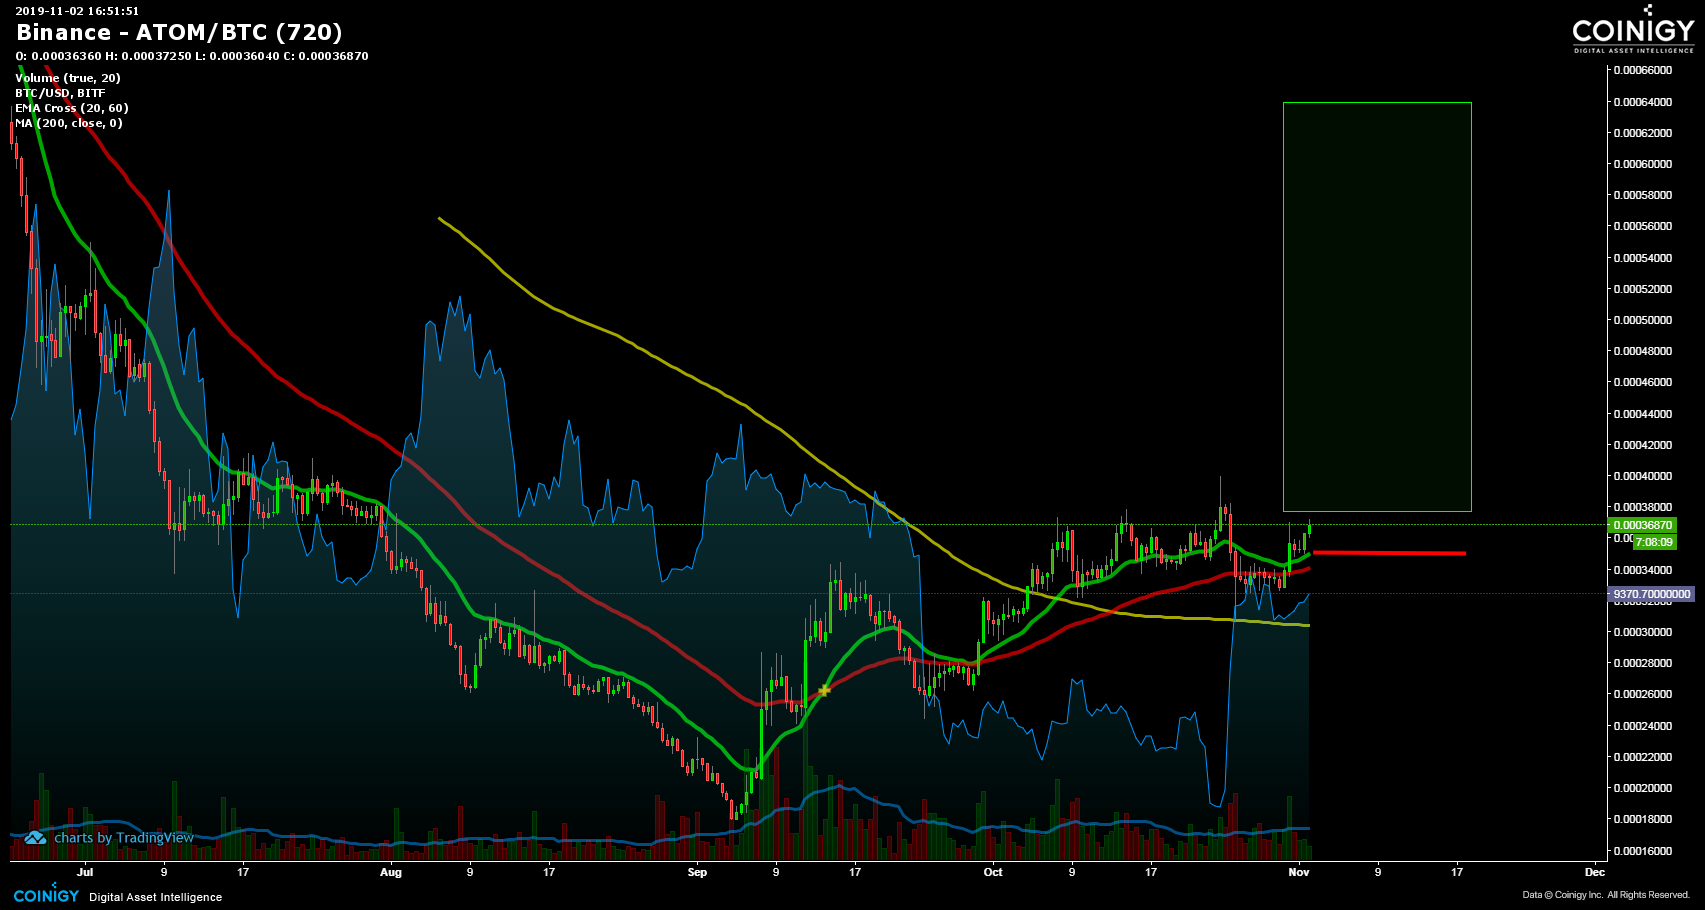Click the 0.00038000 price axis label
1705x910 pixels.
pos(1642,507)
